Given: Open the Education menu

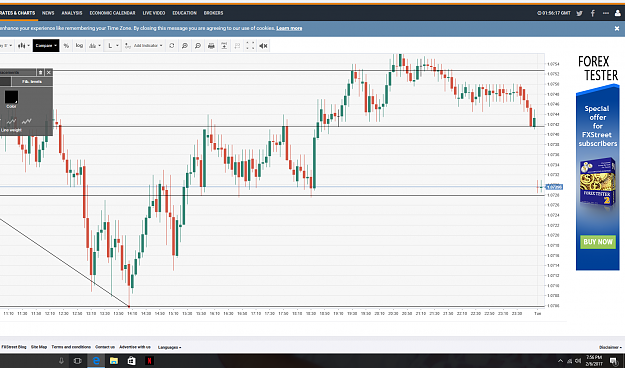Looking at the screenshot, I should [x=185, y=13].
